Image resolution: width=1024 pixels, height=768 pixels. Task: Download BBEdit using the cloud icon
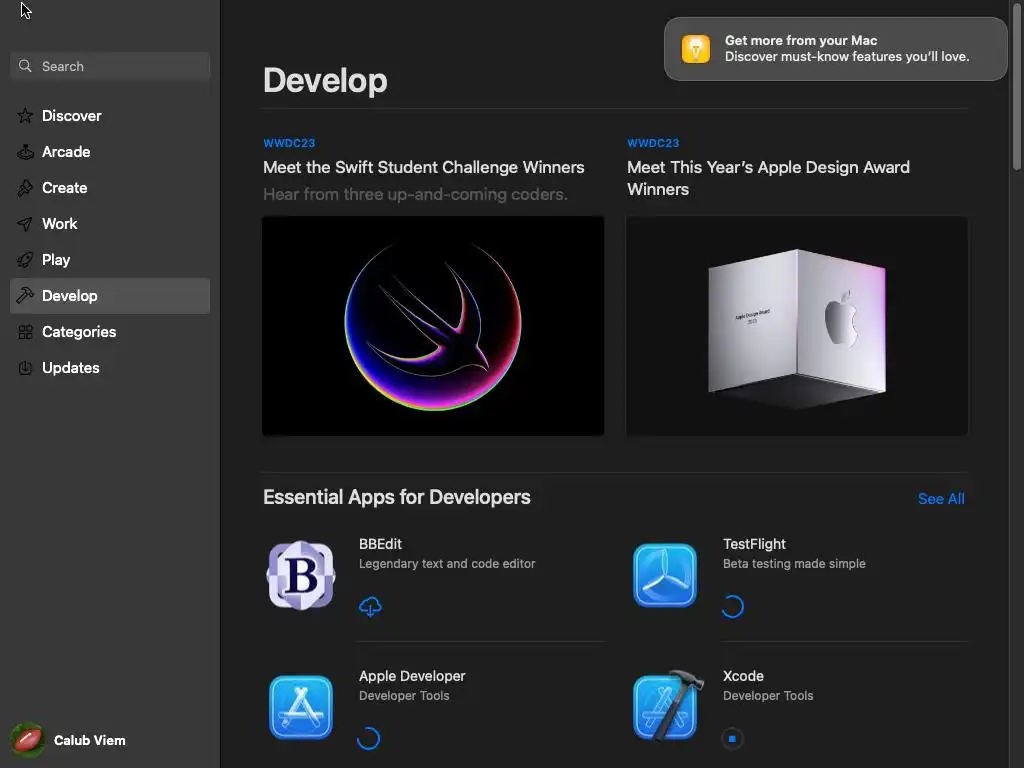pos(370,607)
